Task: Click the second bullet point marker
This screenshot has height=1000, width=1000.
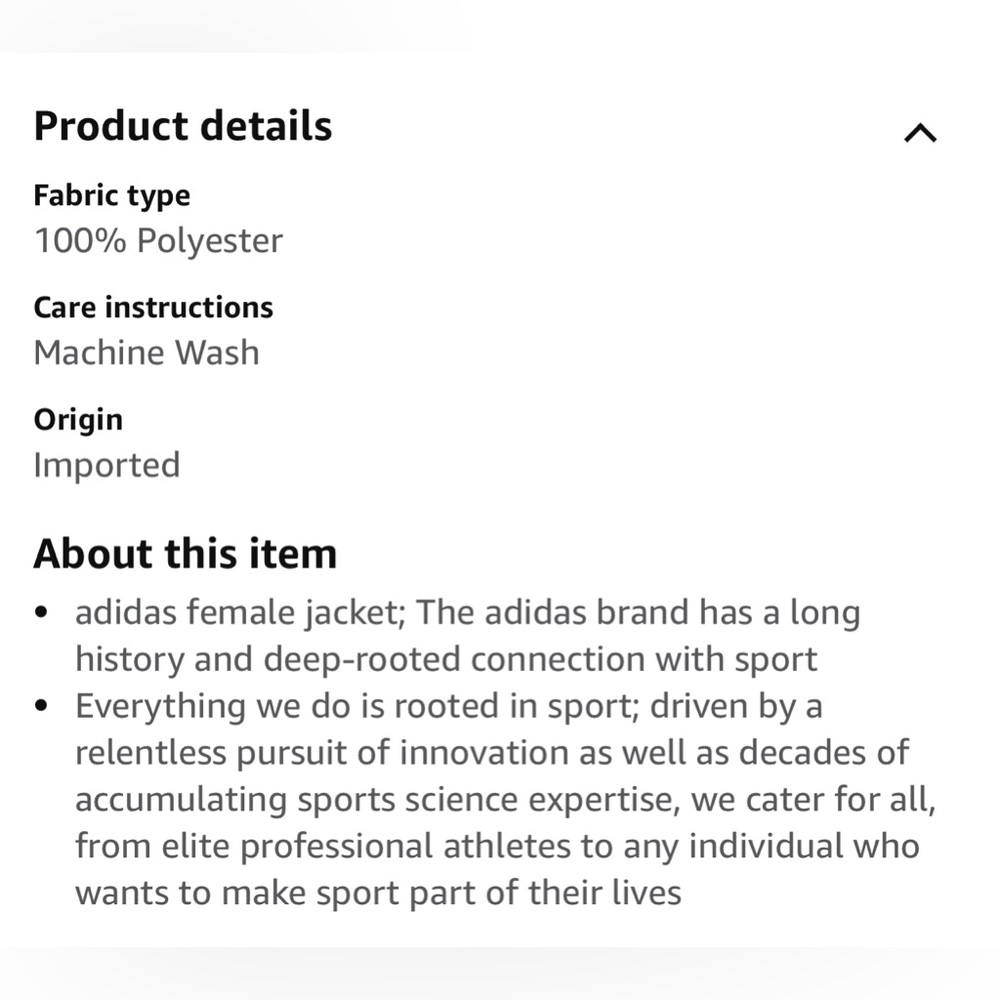Action: coord(41,703)
